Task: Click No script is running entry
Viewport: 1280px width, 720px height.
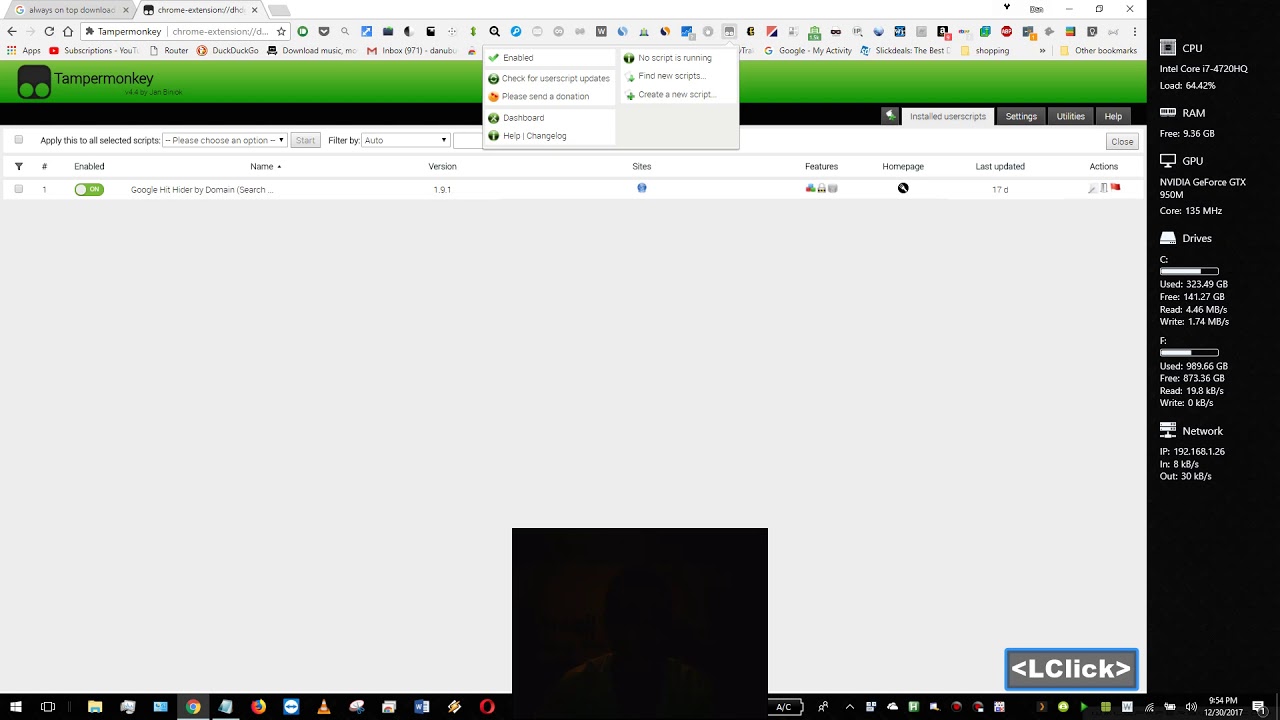Action: tap(678, 58)
